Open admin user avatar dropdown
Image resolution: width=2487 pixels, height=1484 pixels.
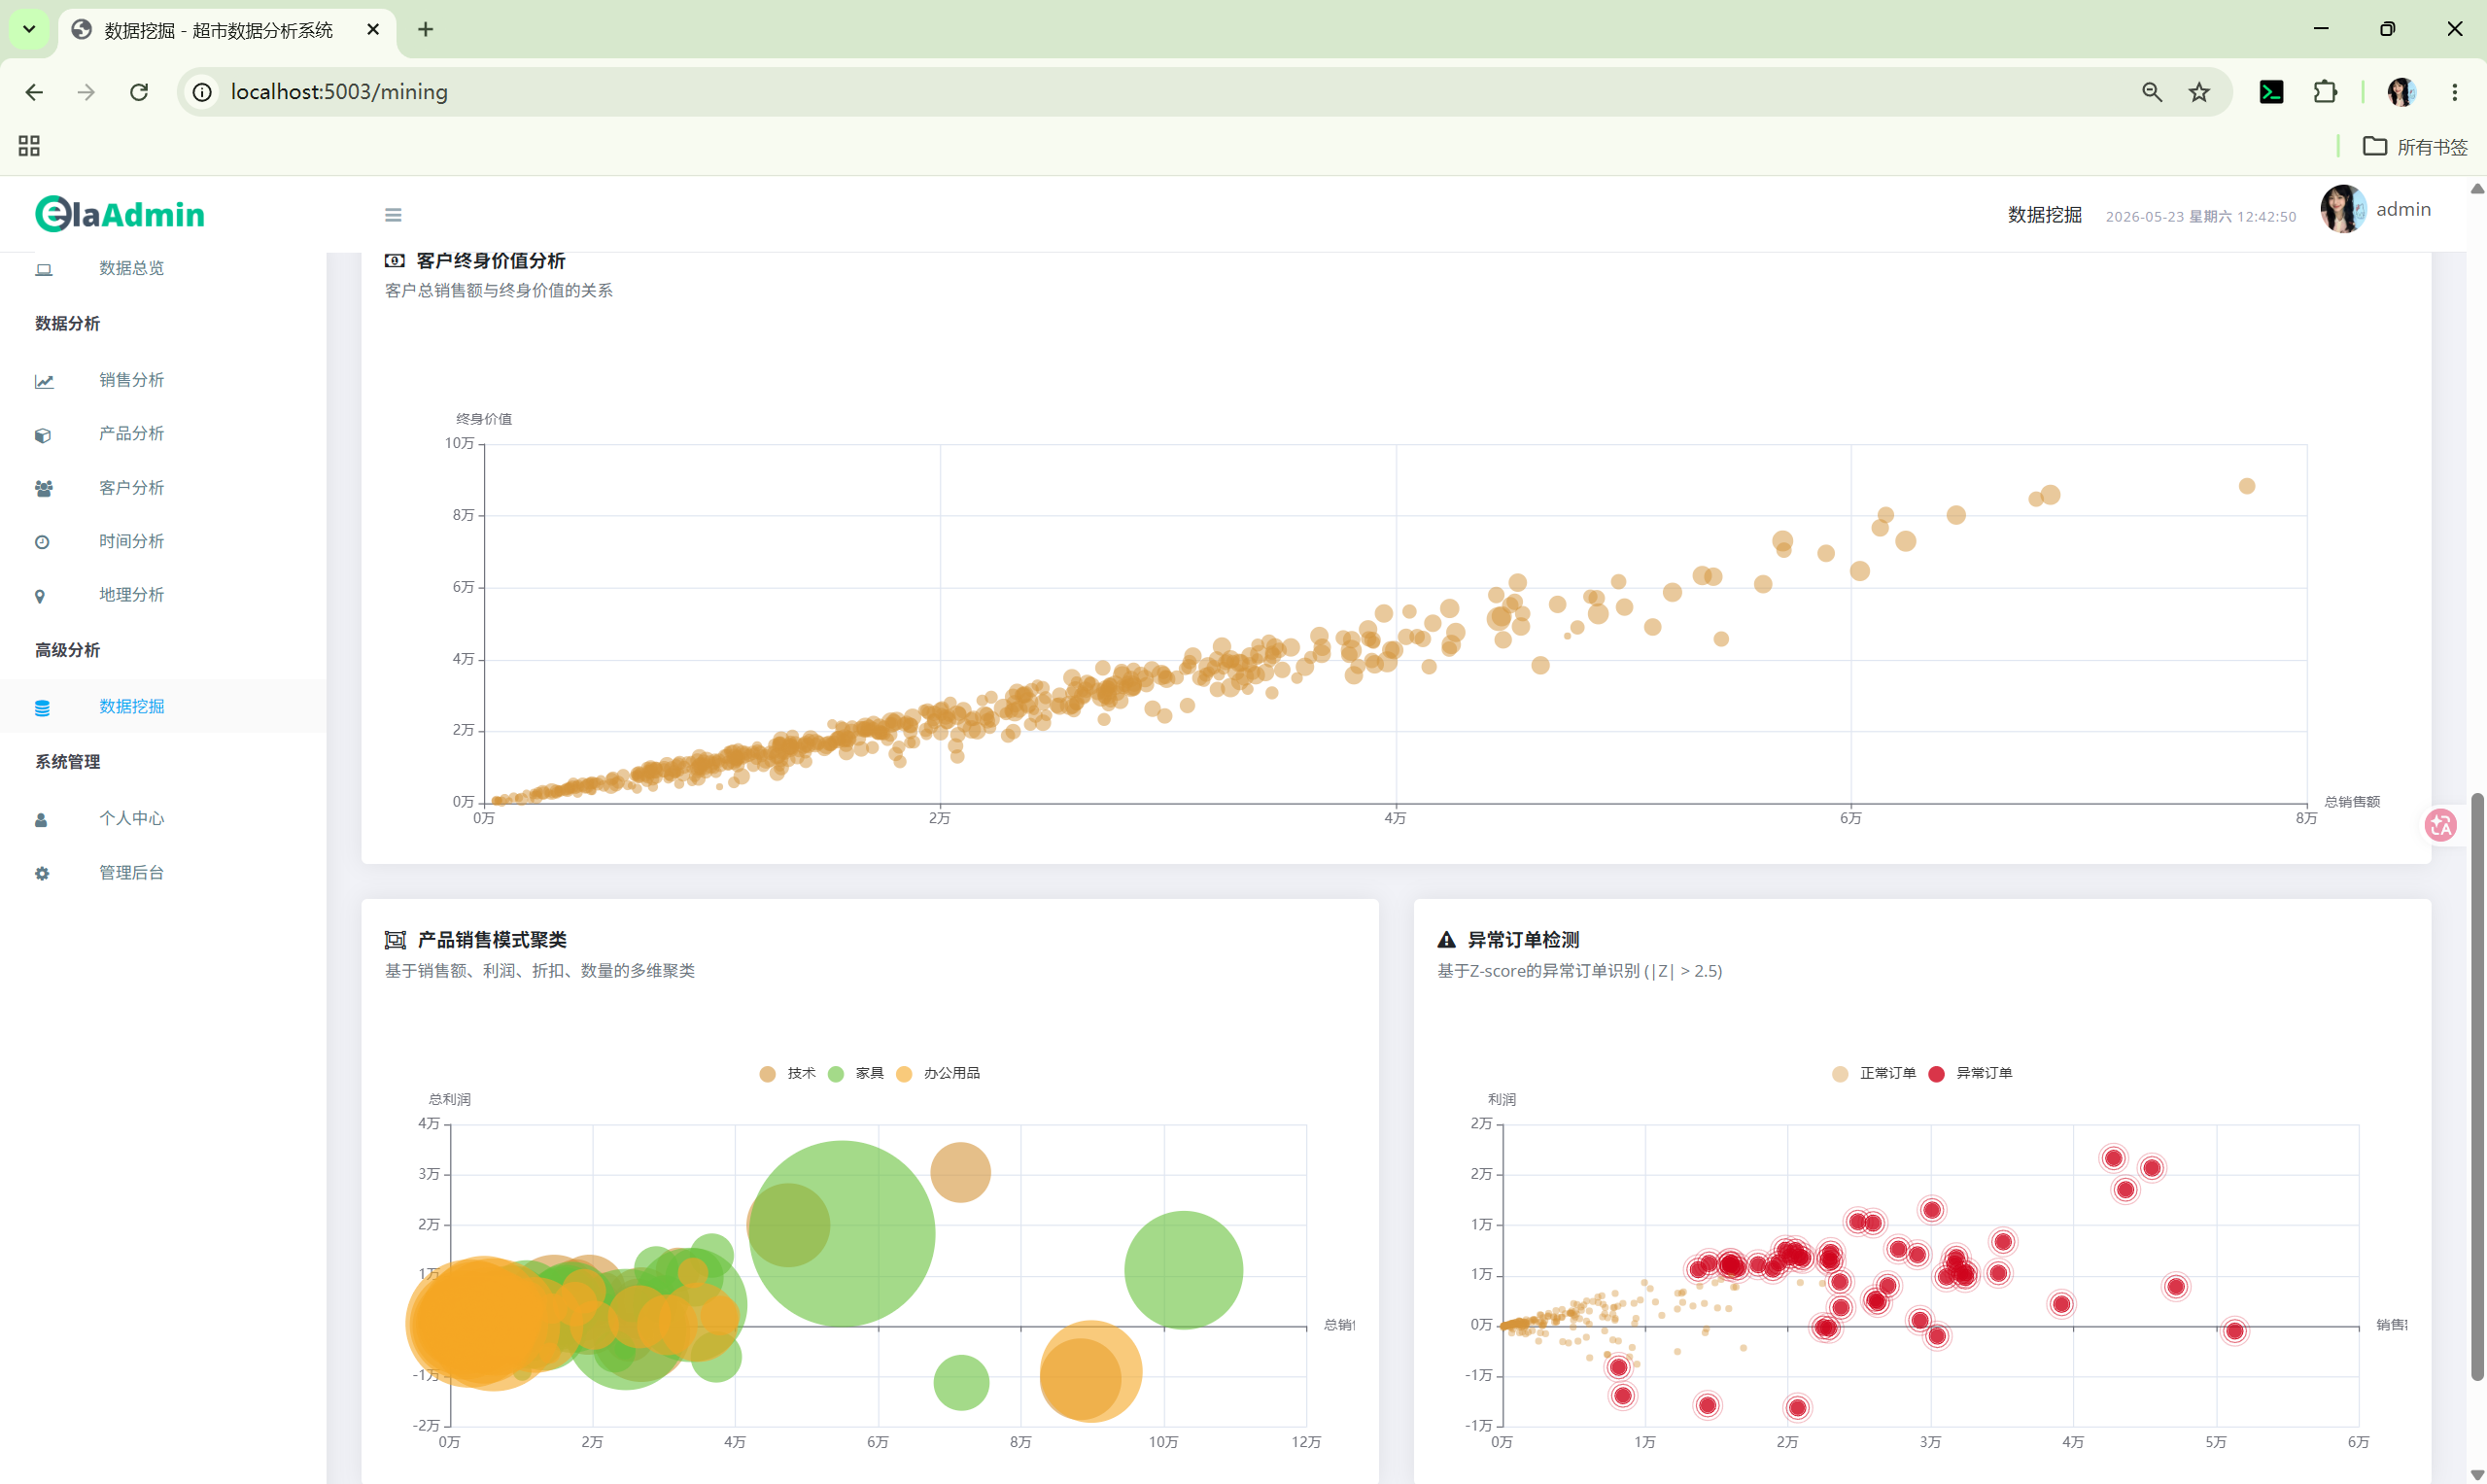[2376, 210]
